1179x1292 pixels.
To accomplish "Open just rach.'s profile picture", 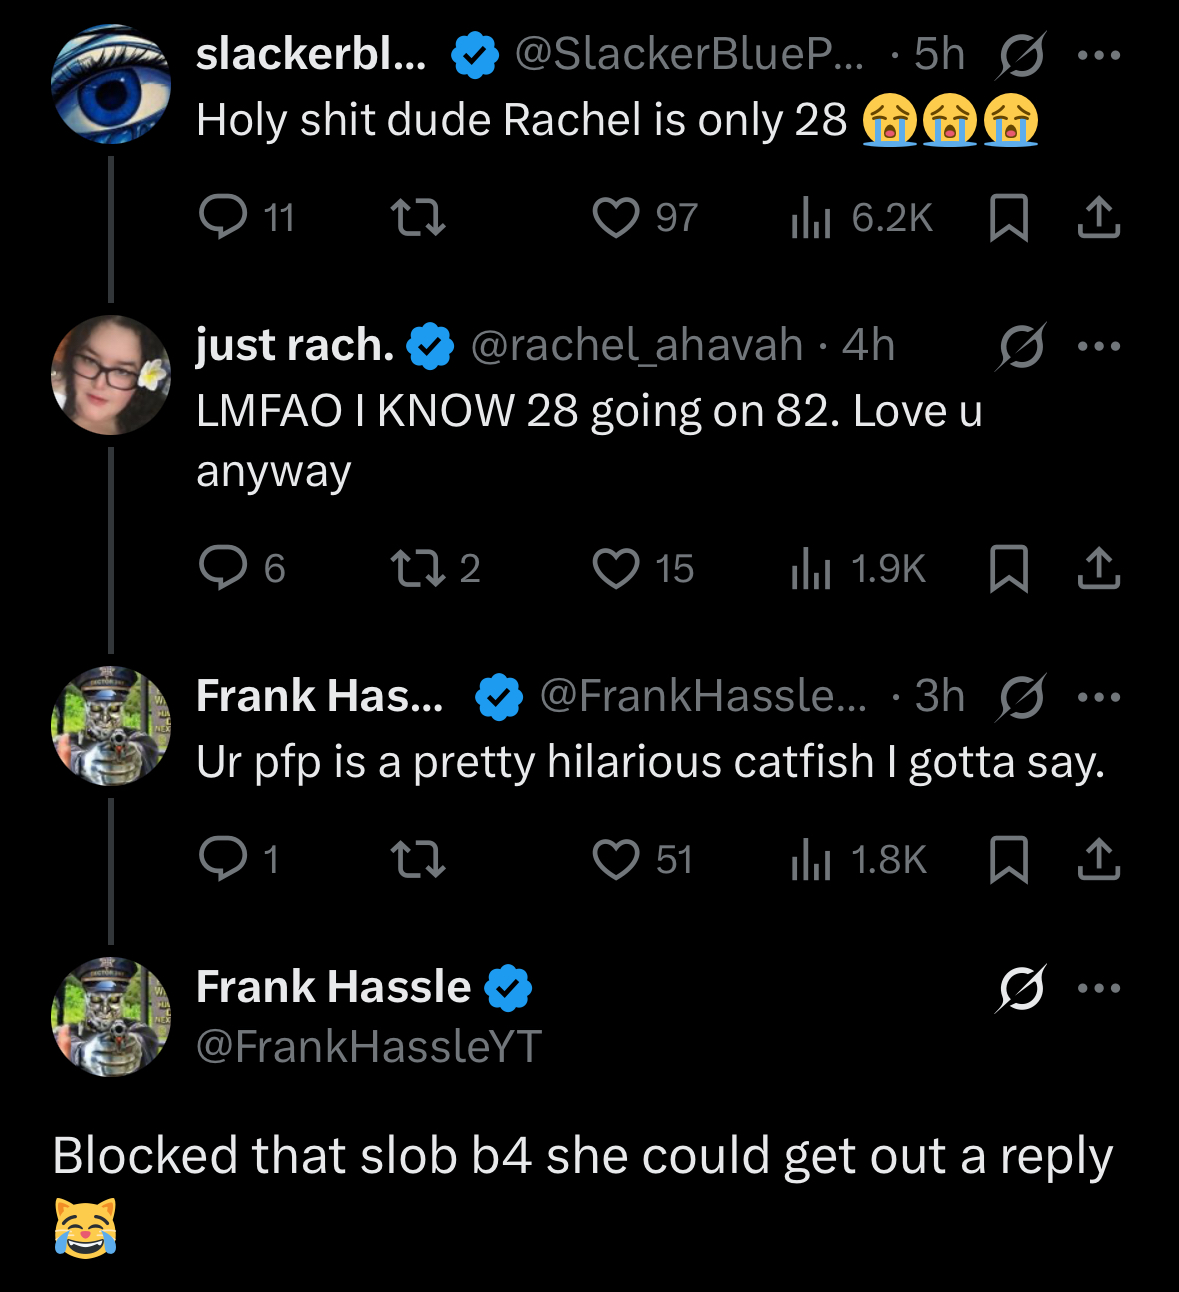I will (x=111, y=375).
